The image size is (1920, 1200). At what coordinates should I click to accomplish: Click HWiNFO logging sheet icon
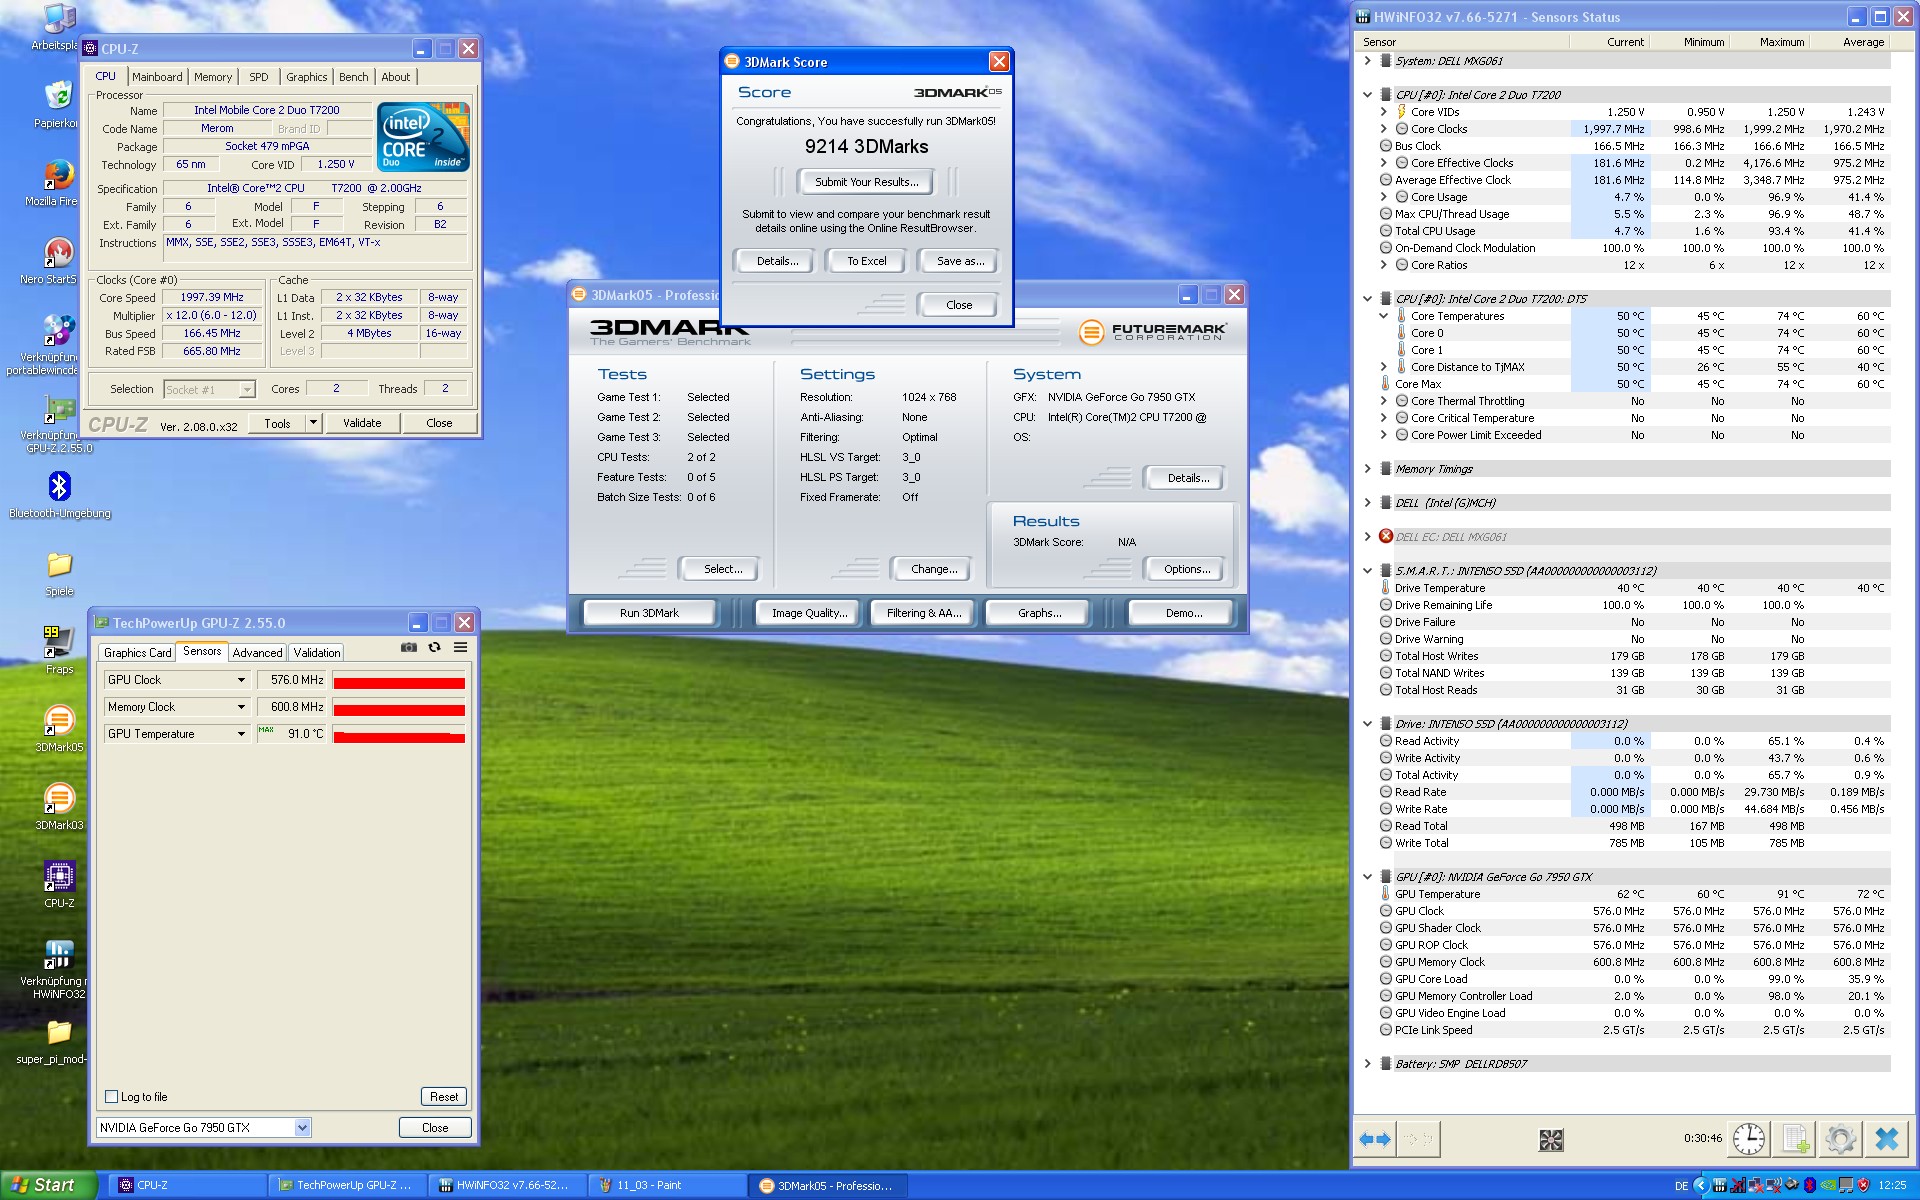click(1795, 1138)
